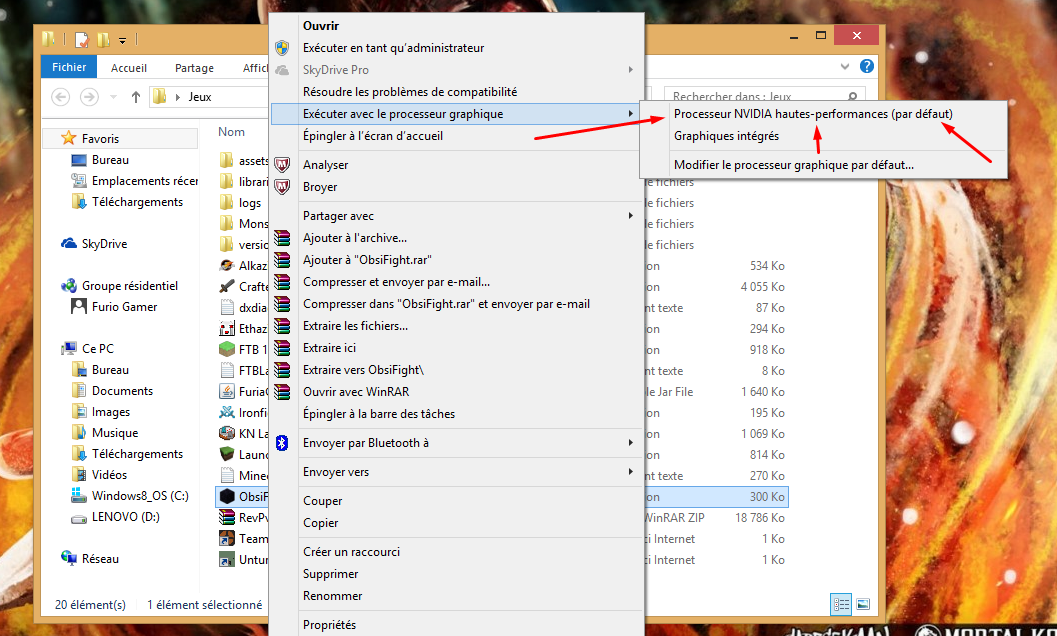Select the ObsiFight file icon
Image resolution: width=1057 pixels, height=636 pixels.
click(x=227, y=497)
